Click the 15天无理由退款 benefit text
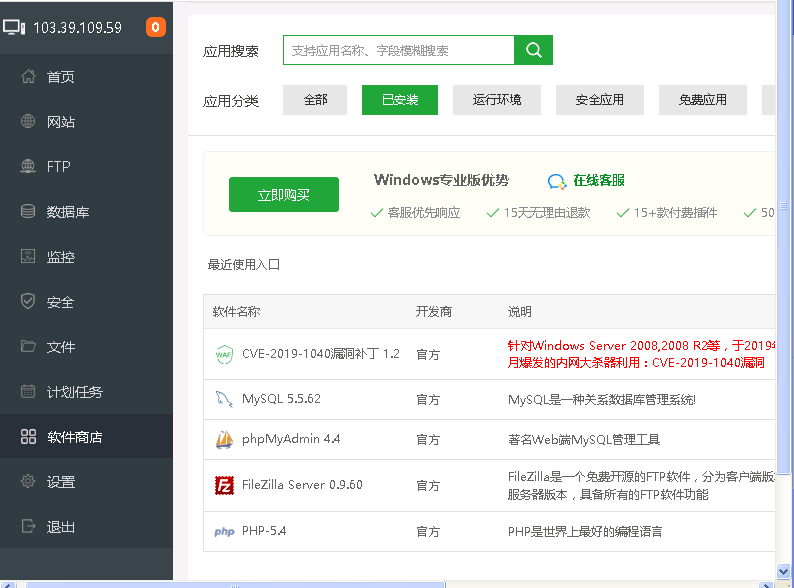 [x=547, y=213]
